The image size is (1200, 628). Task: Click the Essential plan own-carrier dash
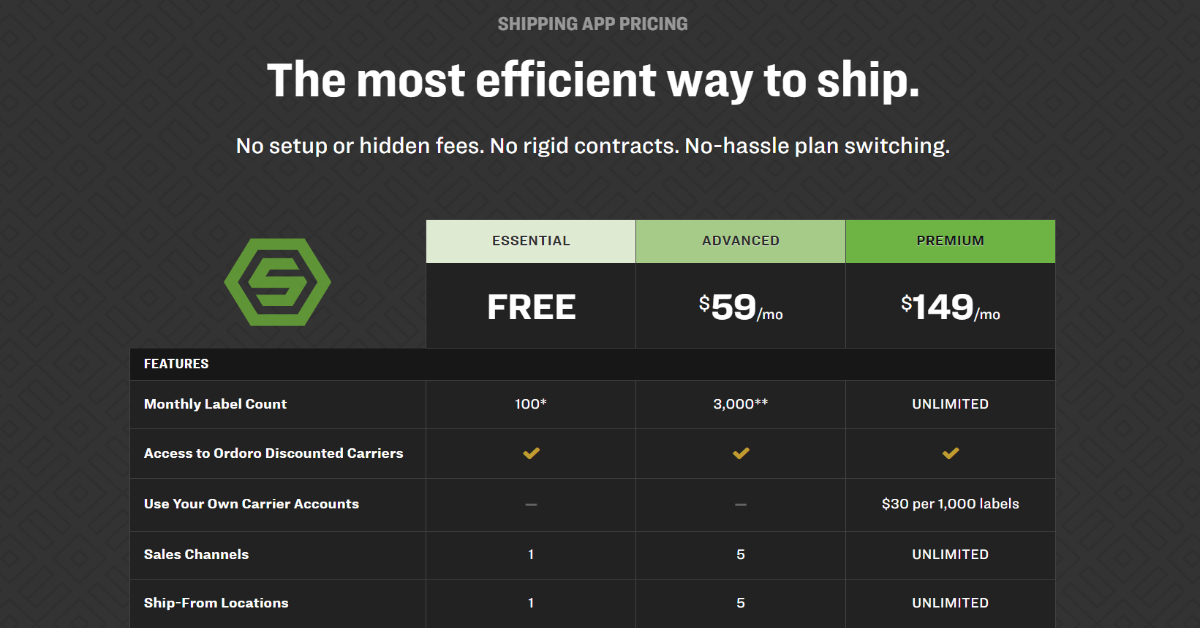531,504
